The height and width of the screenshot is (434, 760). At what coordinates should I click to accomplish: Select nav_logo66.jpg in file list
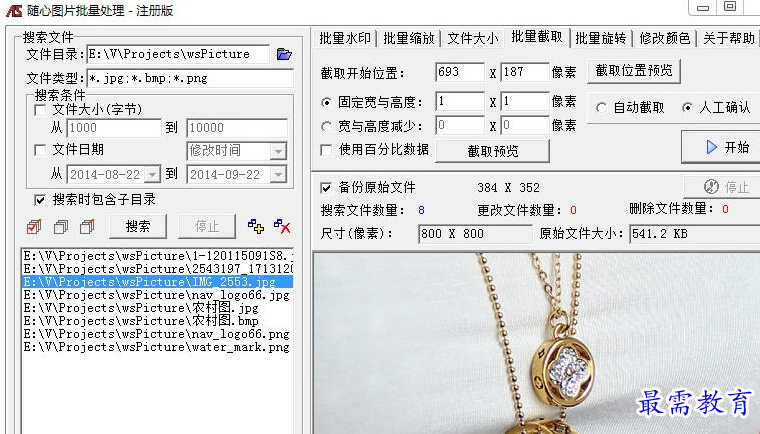158,295
